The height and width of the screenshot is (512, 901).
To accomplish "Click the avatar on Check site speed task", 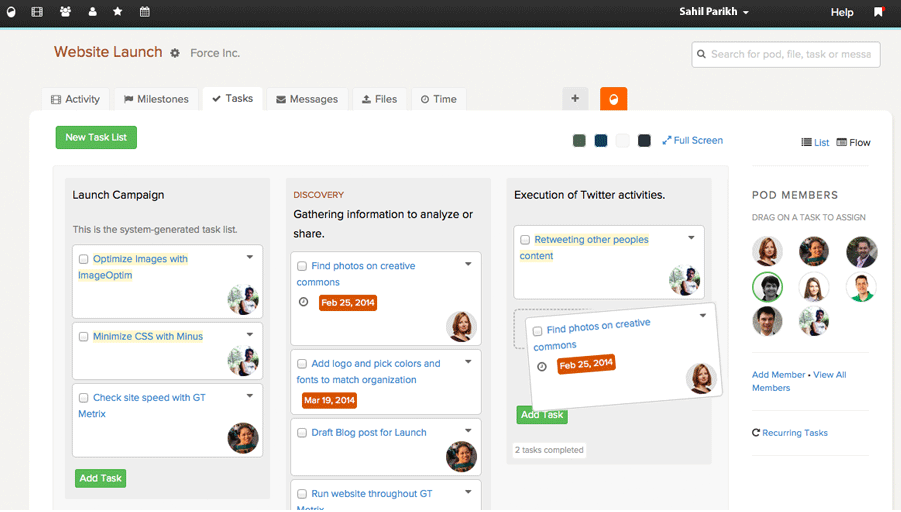I will pos(243,438).
